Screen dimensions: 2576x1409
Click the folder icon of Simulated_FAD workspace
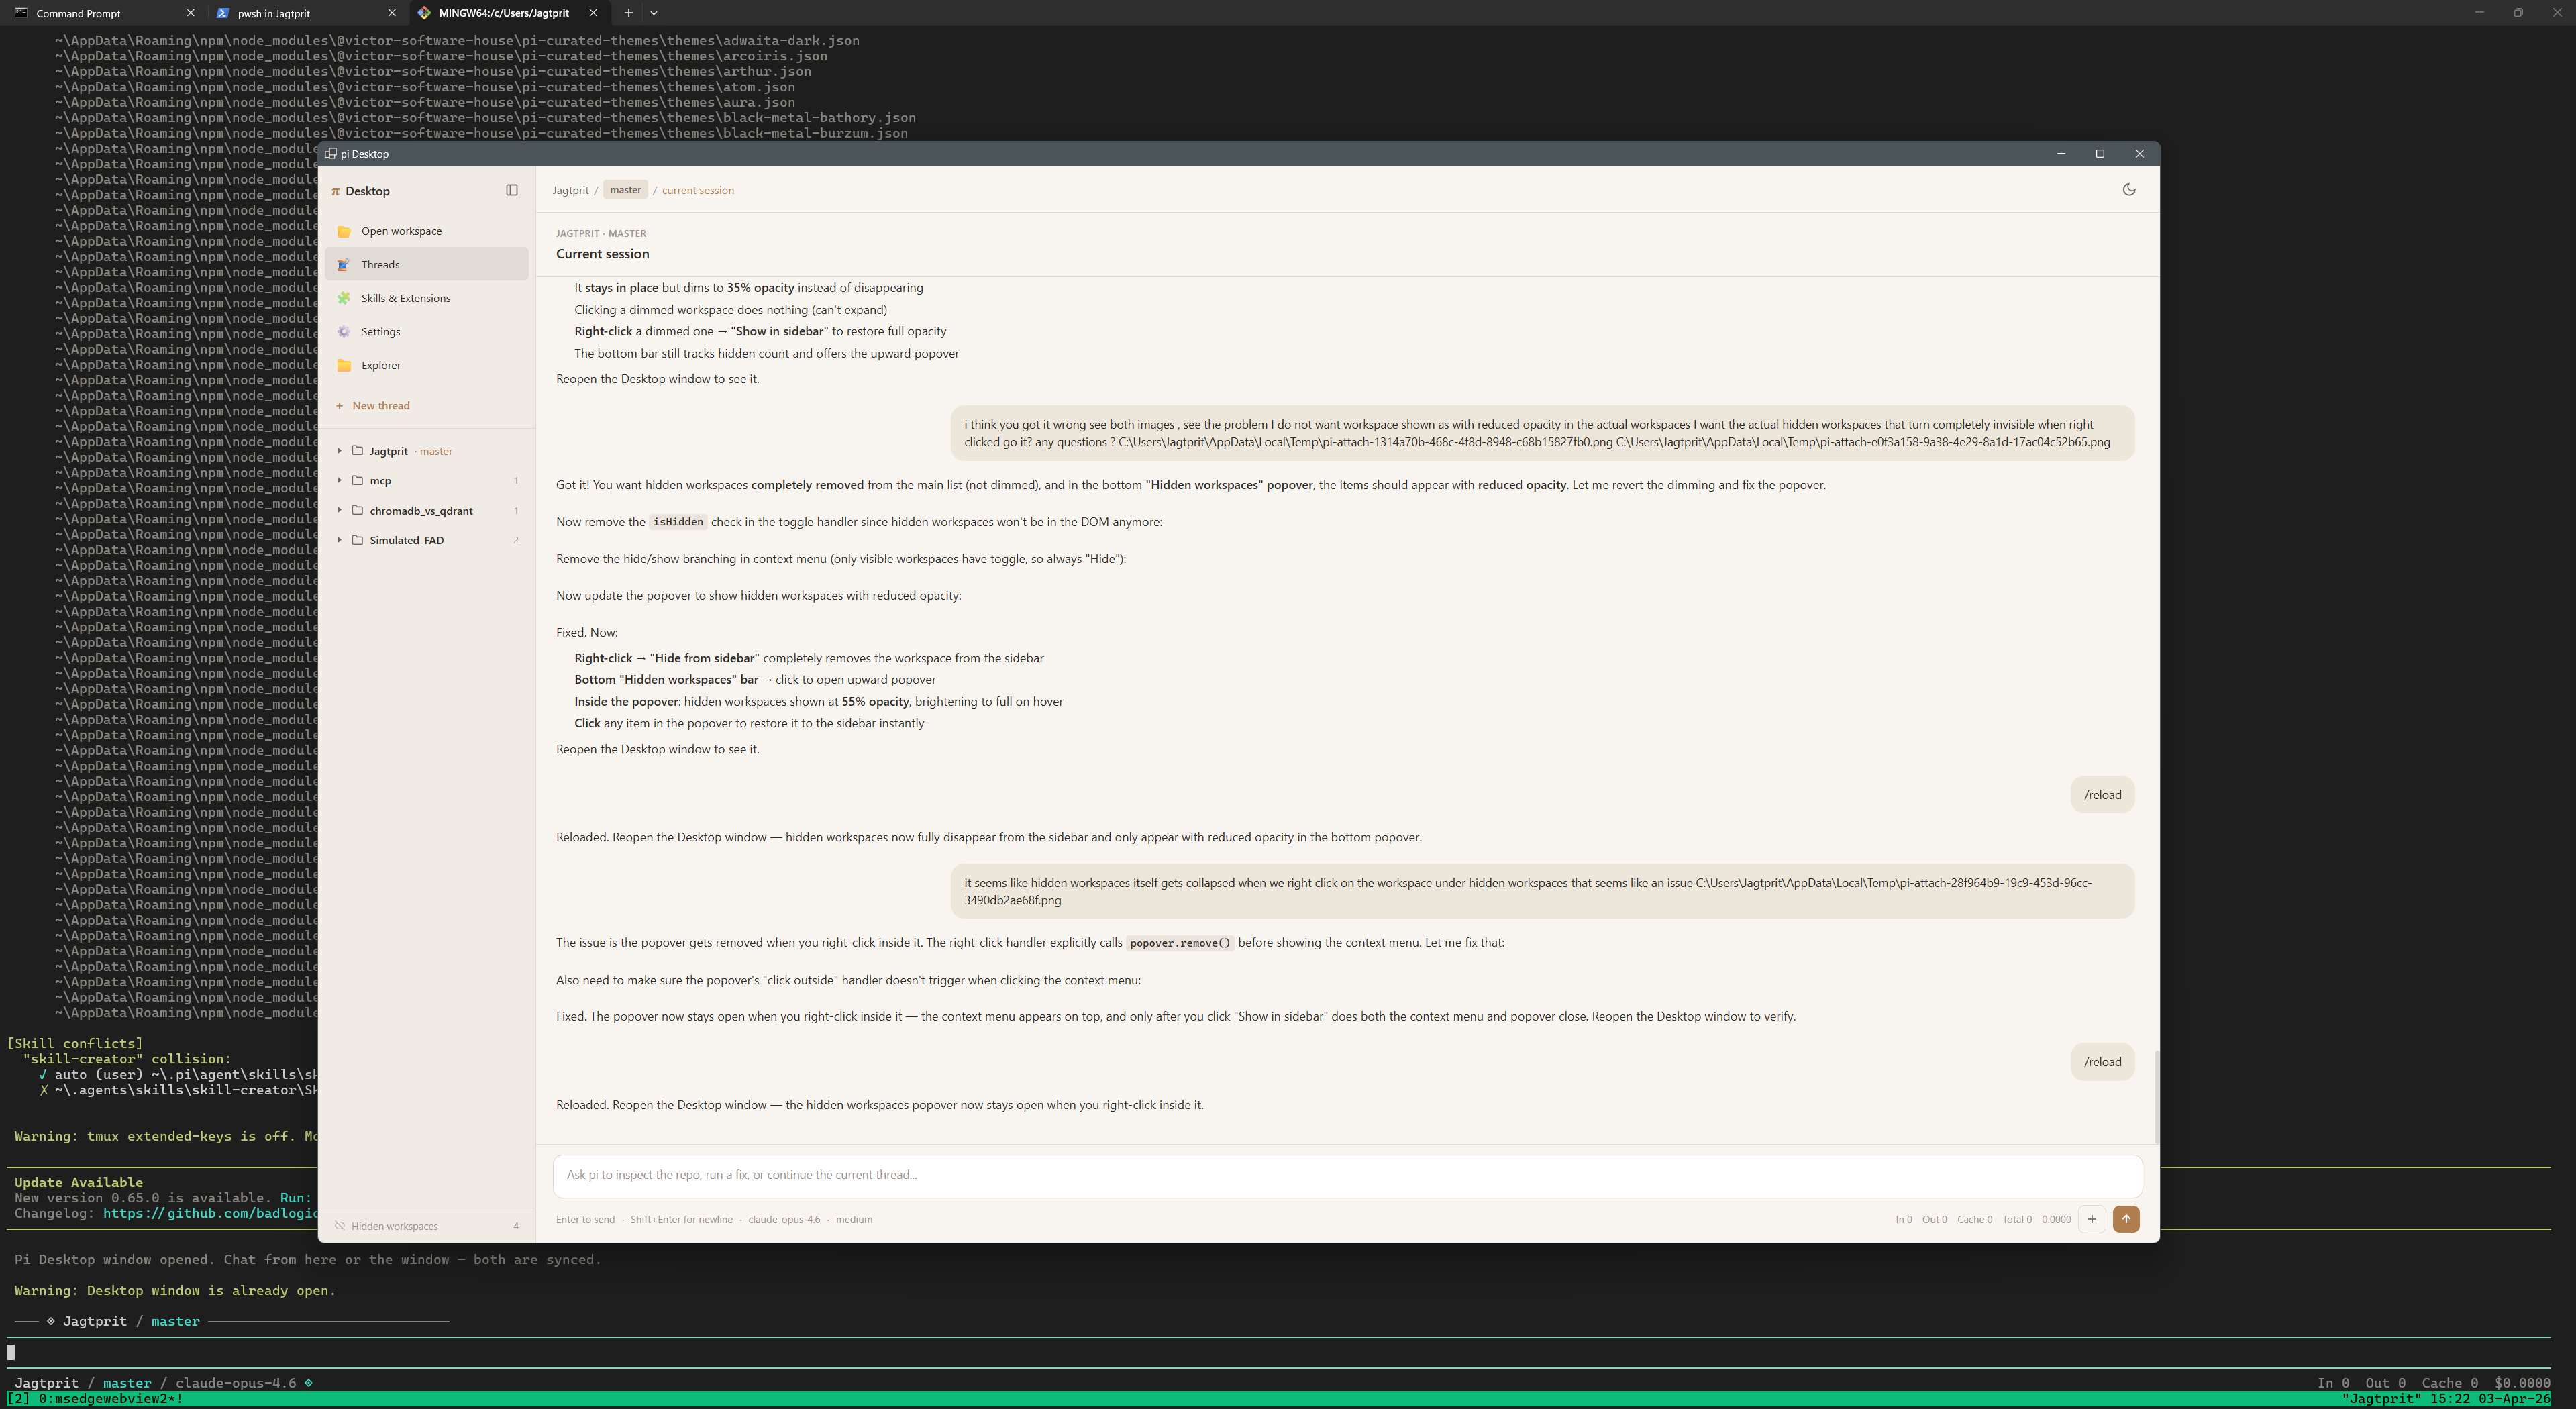(x=357, y=540)
